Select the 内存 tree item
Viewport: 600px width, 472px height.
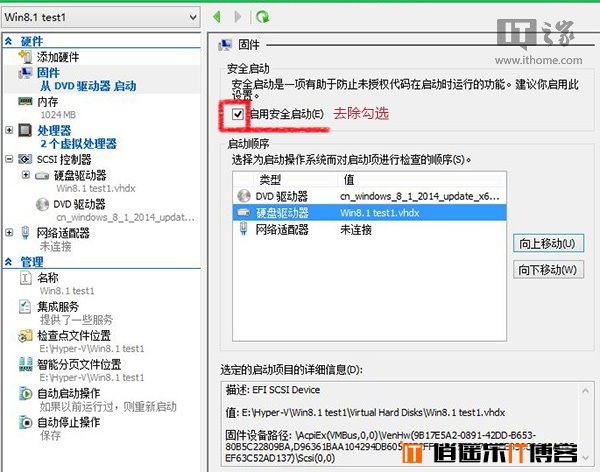click(x=47, y=102)
